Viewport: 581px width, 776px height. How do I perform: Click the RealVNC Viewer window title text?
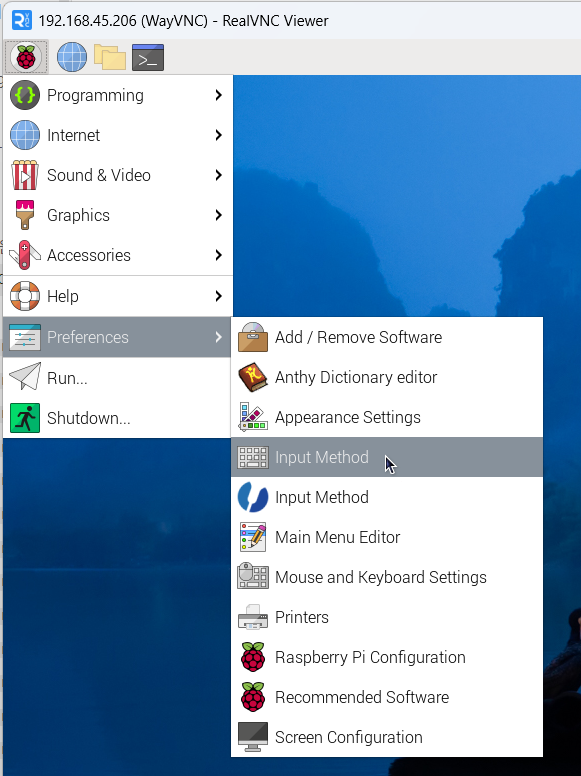pos(183,21)
